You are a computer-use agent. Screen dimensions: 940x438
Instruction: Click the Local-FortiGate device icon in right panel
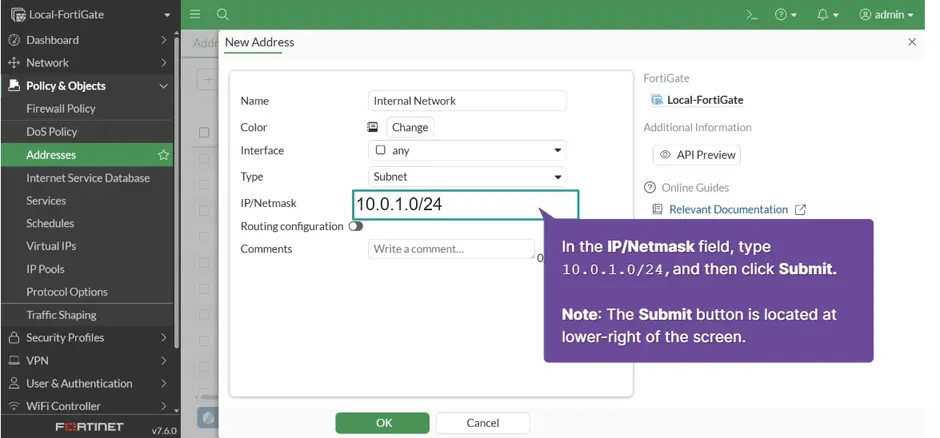657,100
